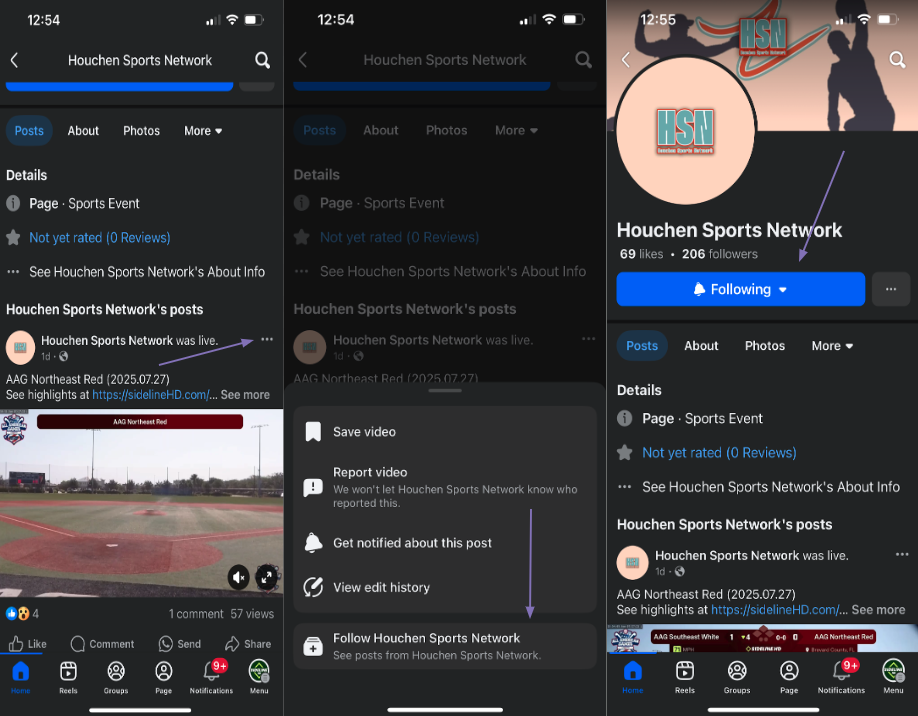Switch to Photos tab below the Following button
The width and height of the screenshot is (918, 716).
[x=764, y=346]
